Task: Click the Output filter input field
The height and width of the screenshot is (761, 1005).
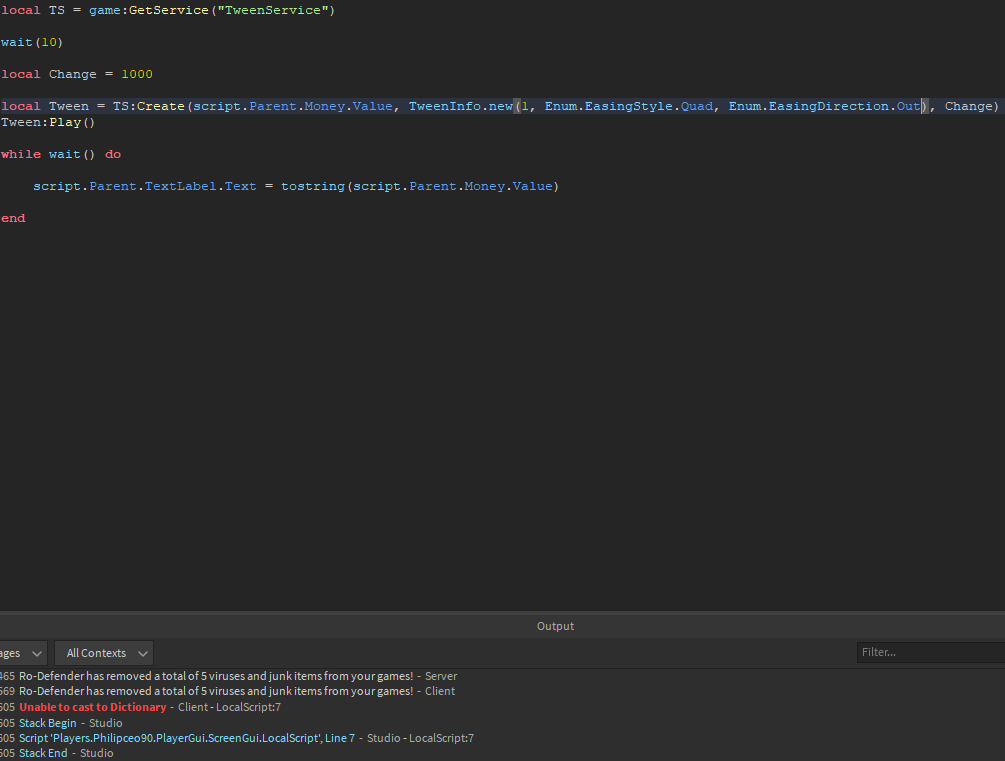Action: coord(930,652)
